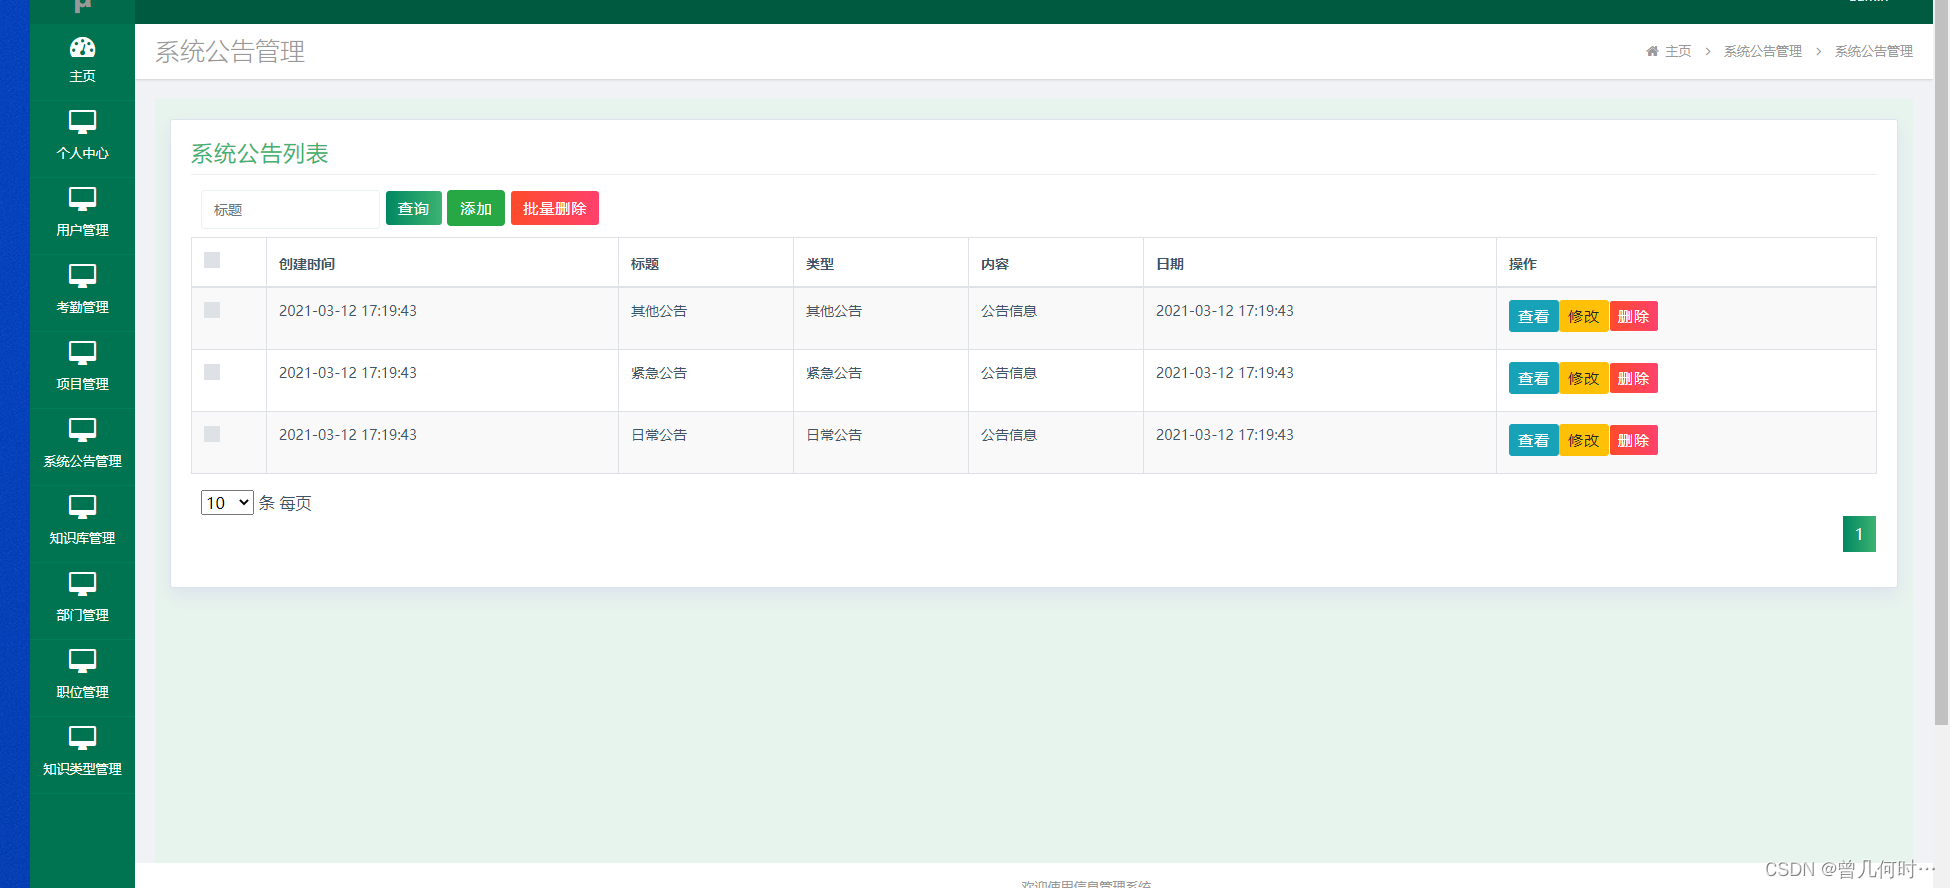This screenshot has width=1950, height=888.
Task: Click 创建时间 column header
Action: [307, 264]
